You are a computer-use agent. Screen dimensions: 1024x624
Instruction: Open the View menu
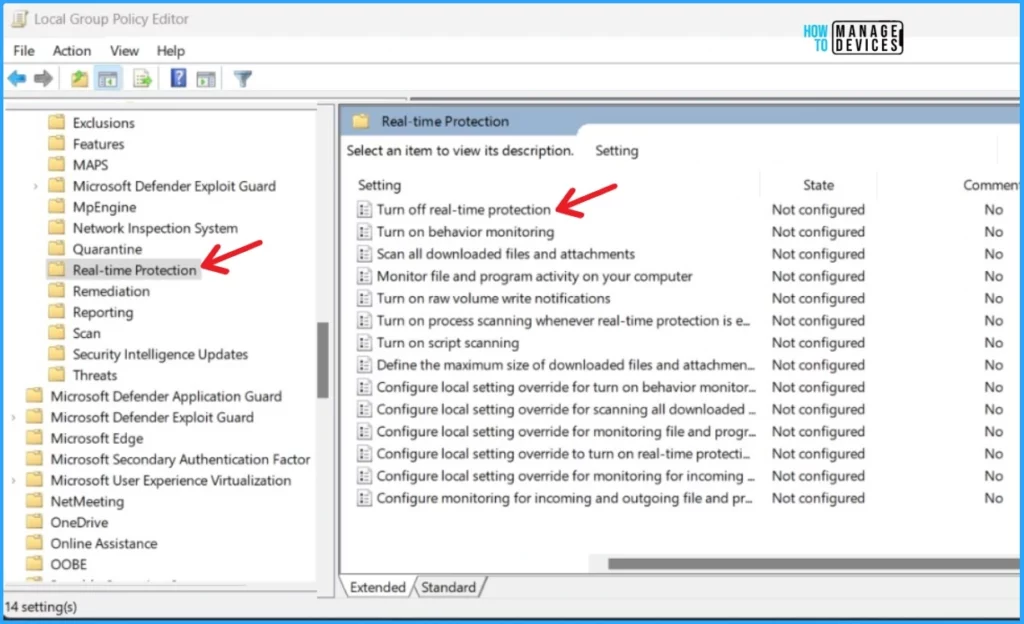coord(124,51)
